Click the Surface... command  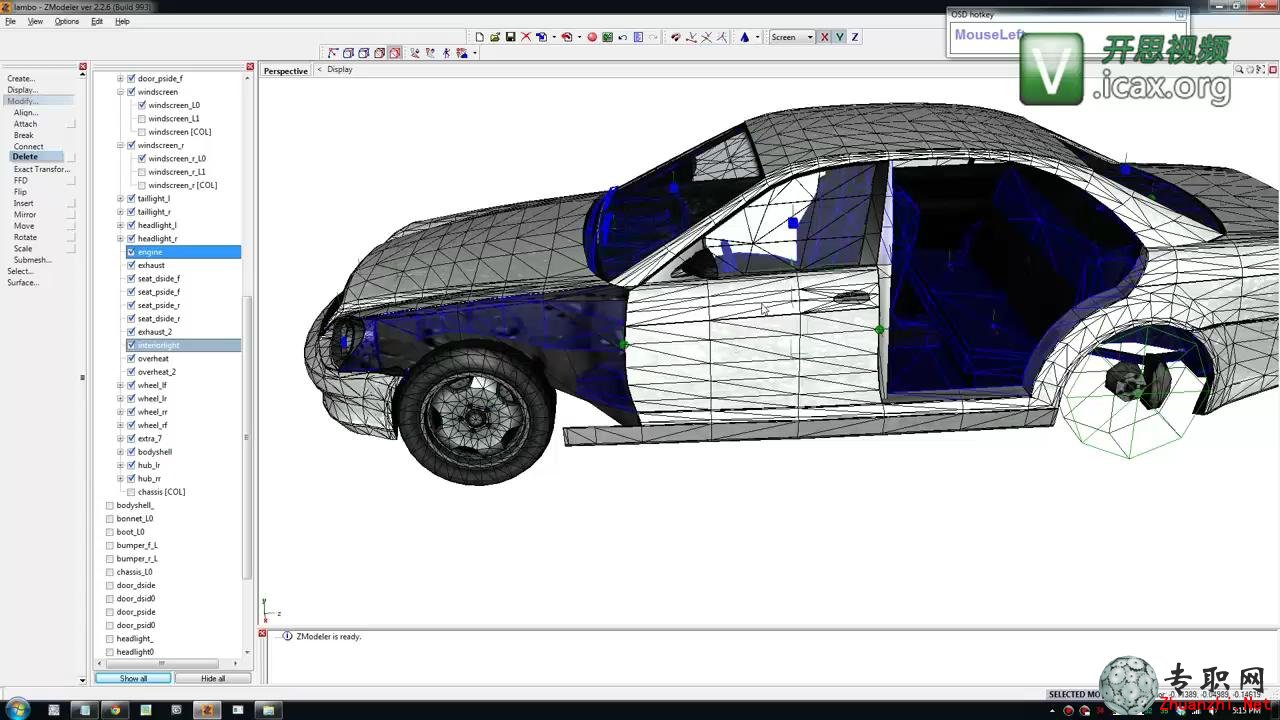(23, 283)
